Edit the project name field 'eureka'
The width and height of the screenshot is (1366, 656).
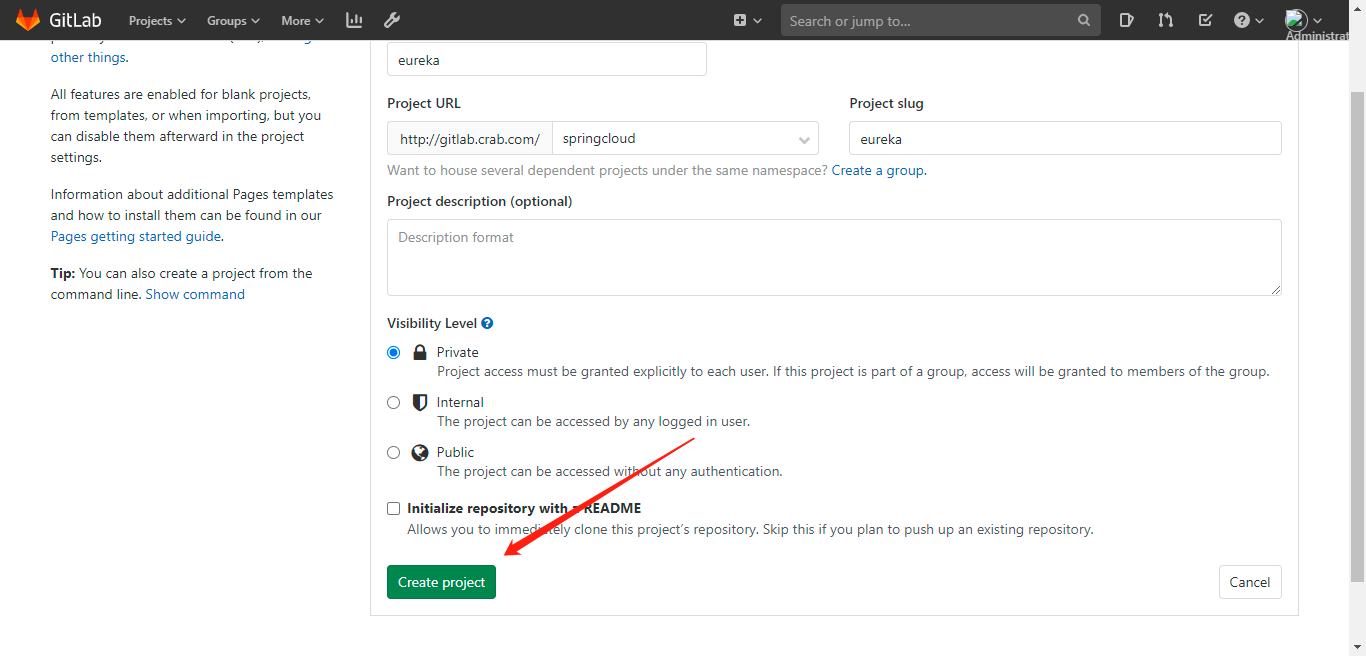(547, 59)
